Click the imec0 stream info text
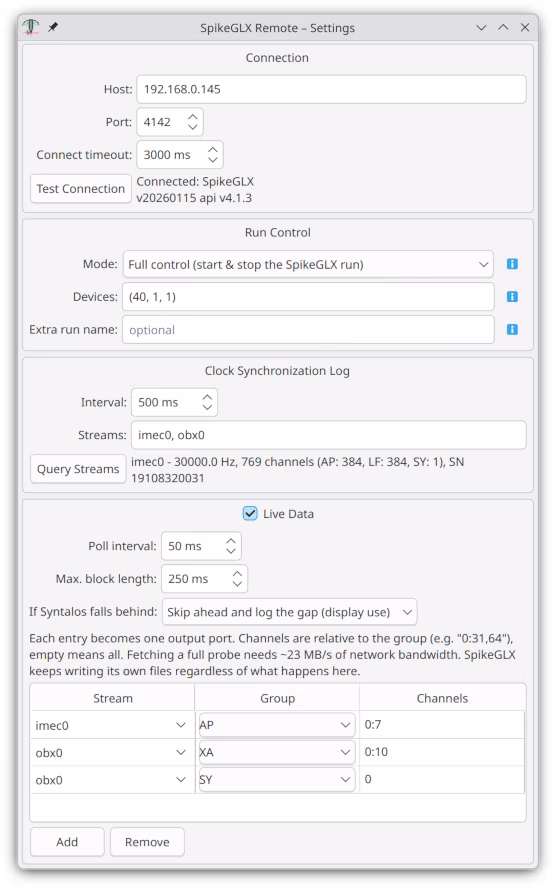 [297, 470]
